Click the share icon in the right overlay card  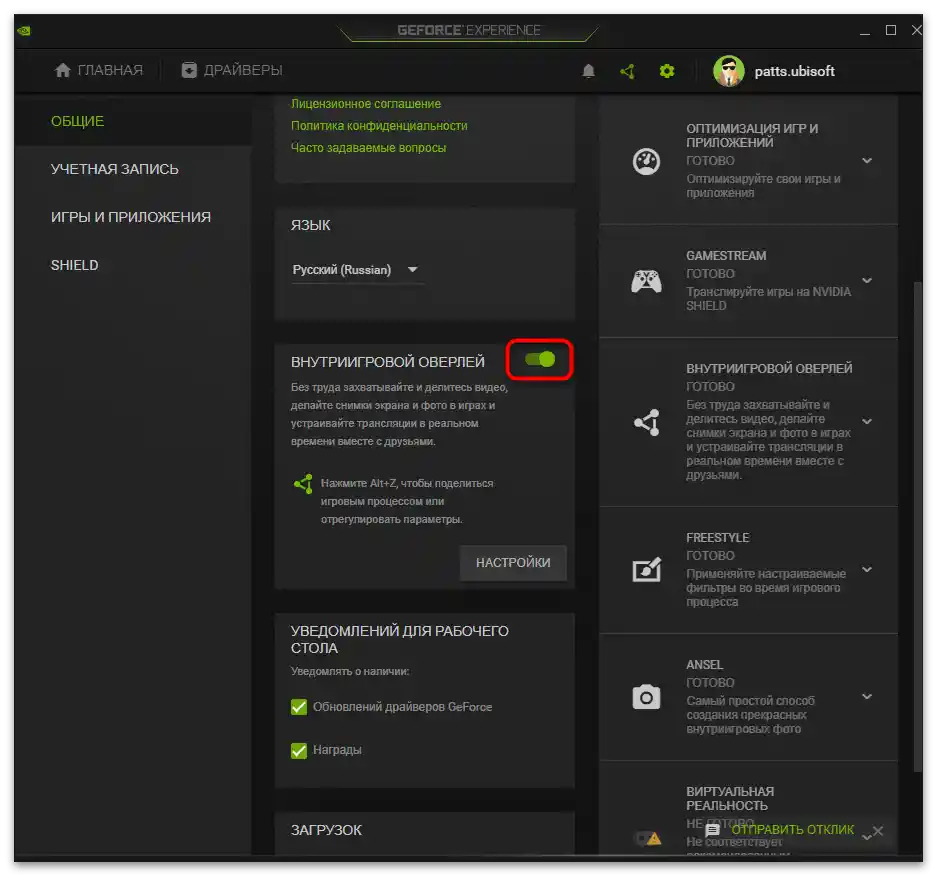tap(647, 422)
